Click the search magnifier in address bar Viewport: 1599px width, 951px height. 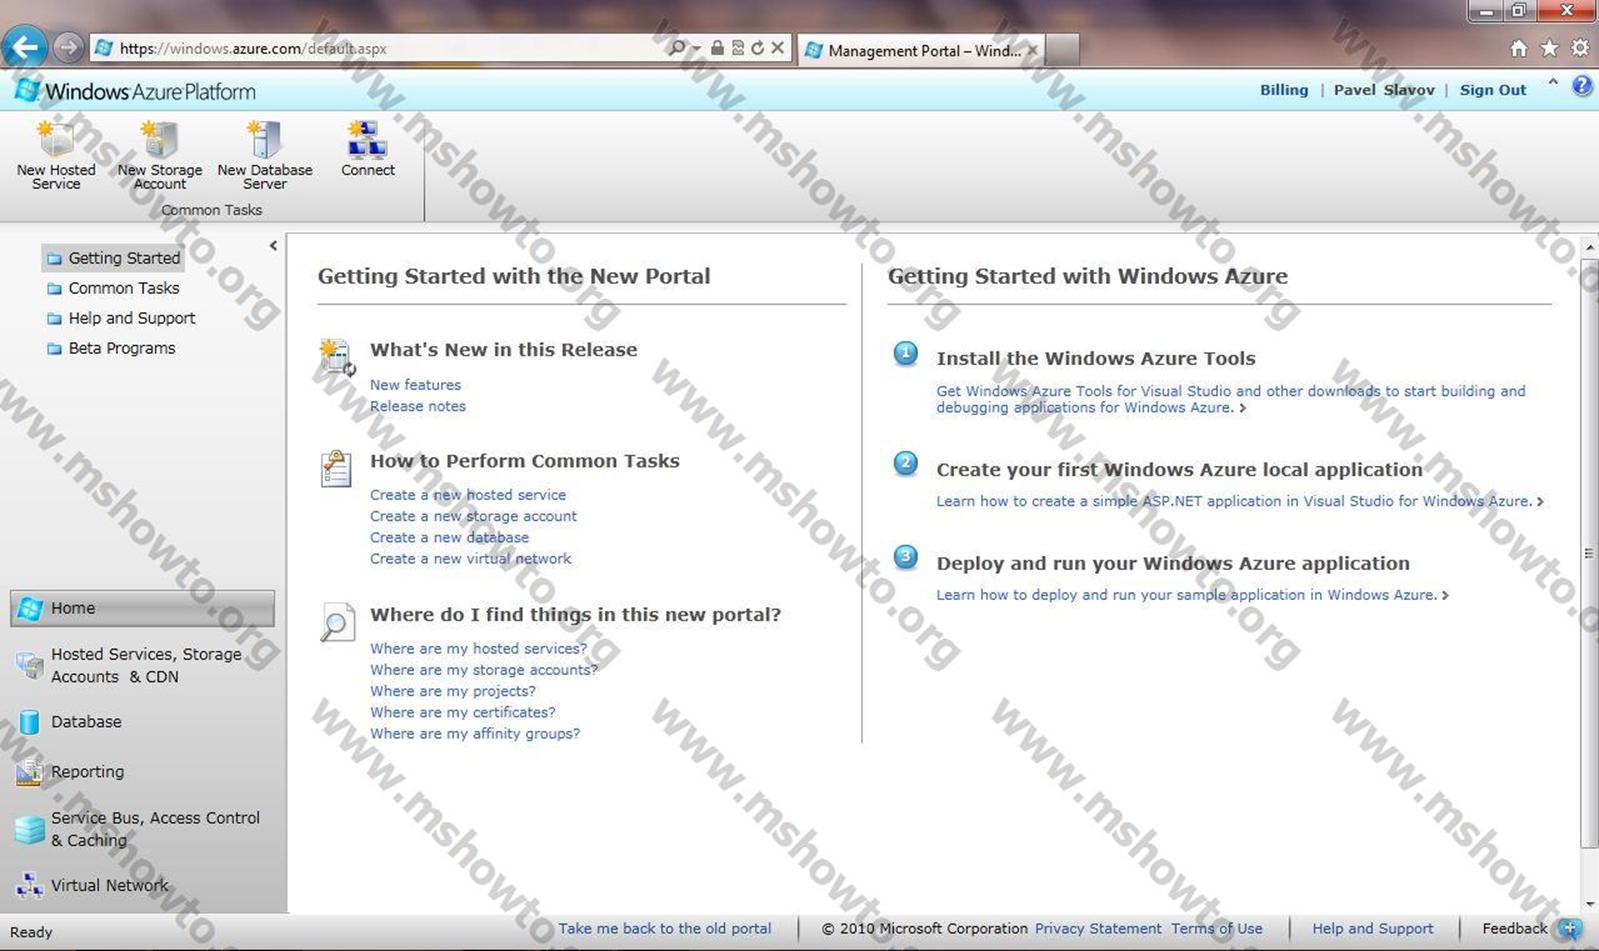(x=677, y=48)
